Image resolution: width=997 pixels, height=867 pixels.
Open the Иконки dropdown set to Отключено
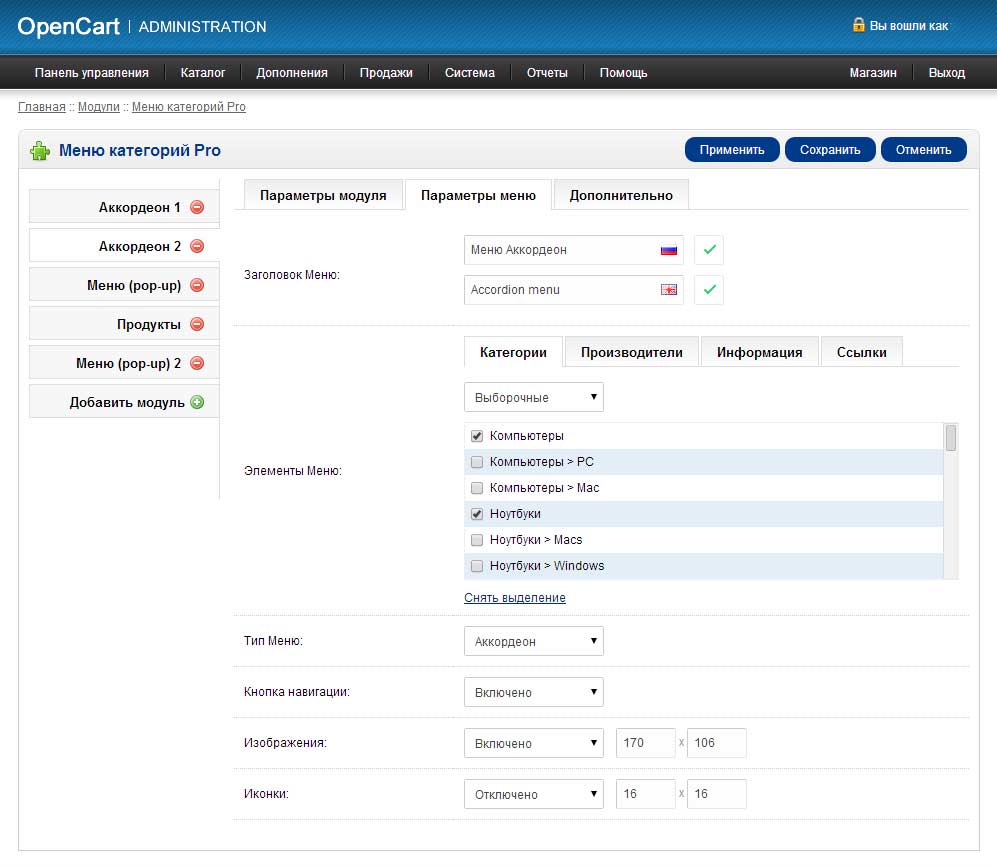point(534,794)
